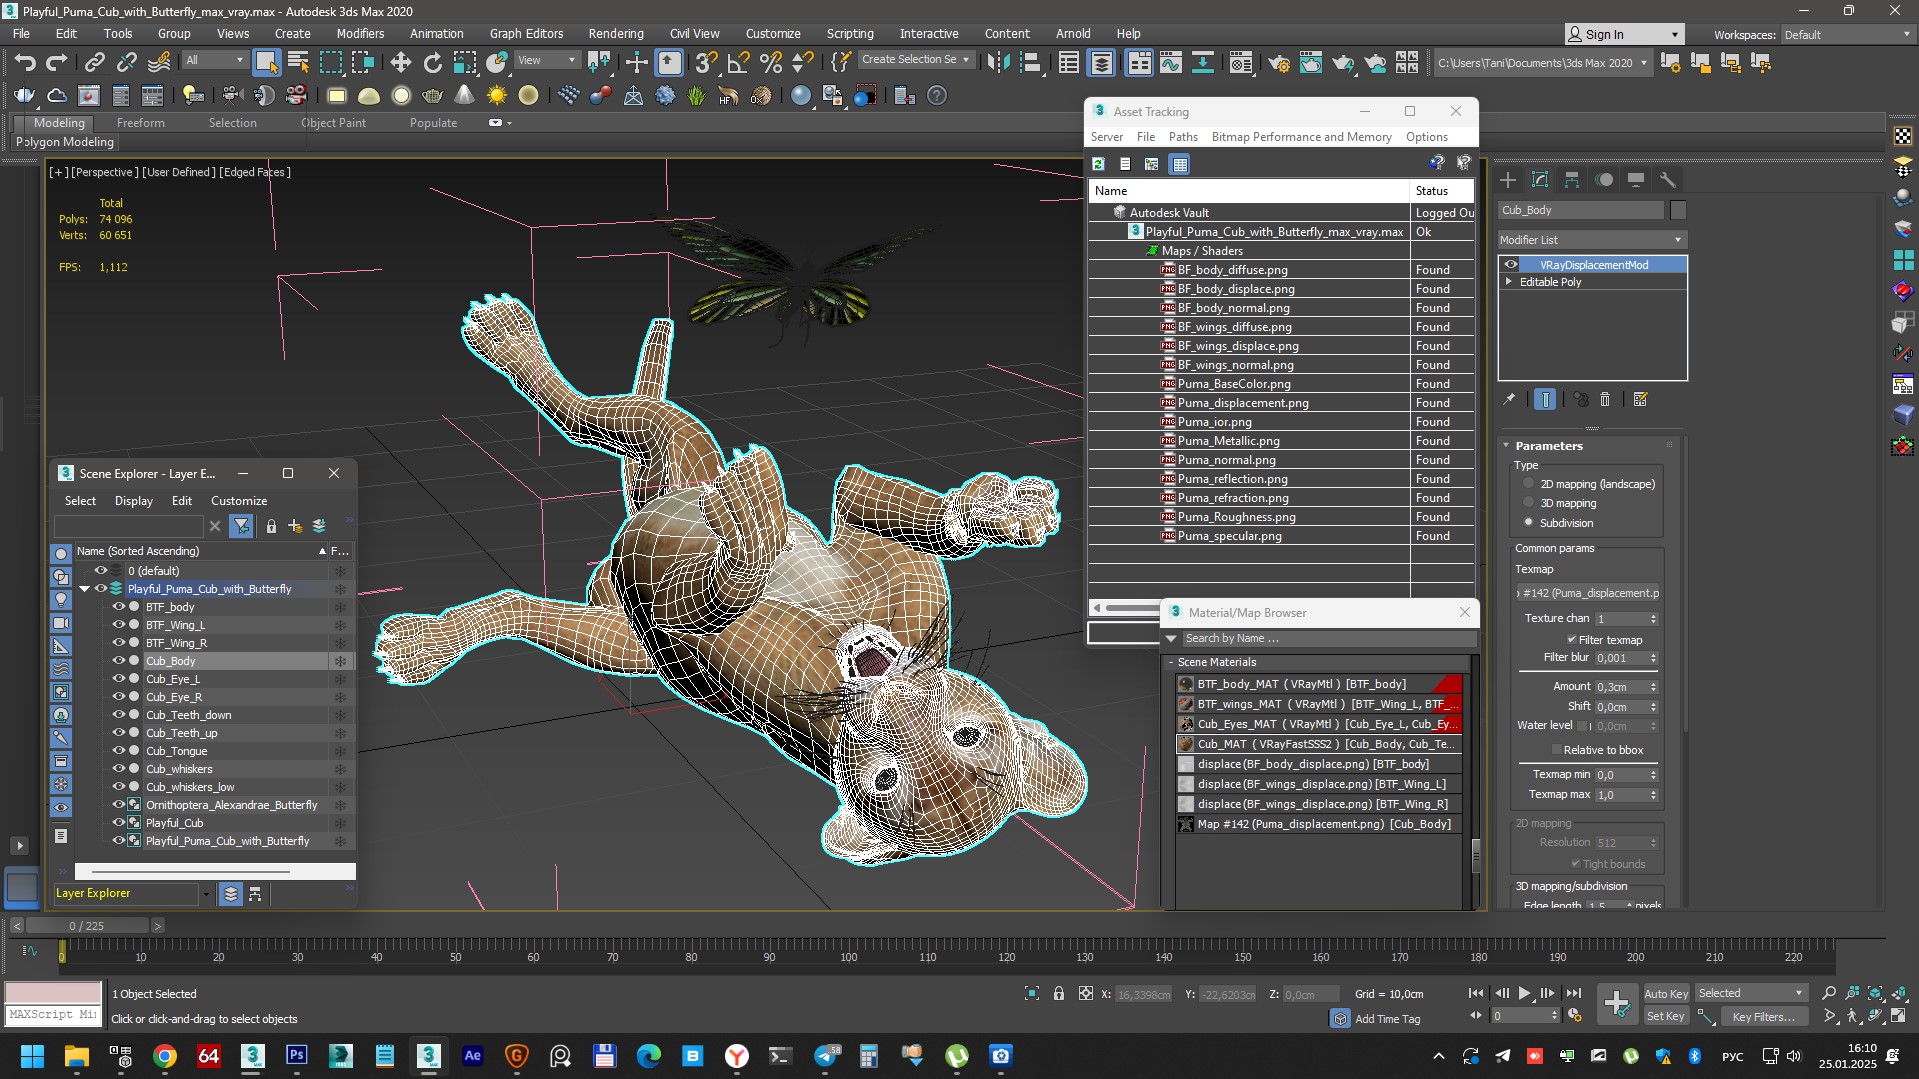Image resolution: width=1919 pixels, height=1079 pixels.
Task: Toggle the Percent Snap icon
Action: (770, 62)
